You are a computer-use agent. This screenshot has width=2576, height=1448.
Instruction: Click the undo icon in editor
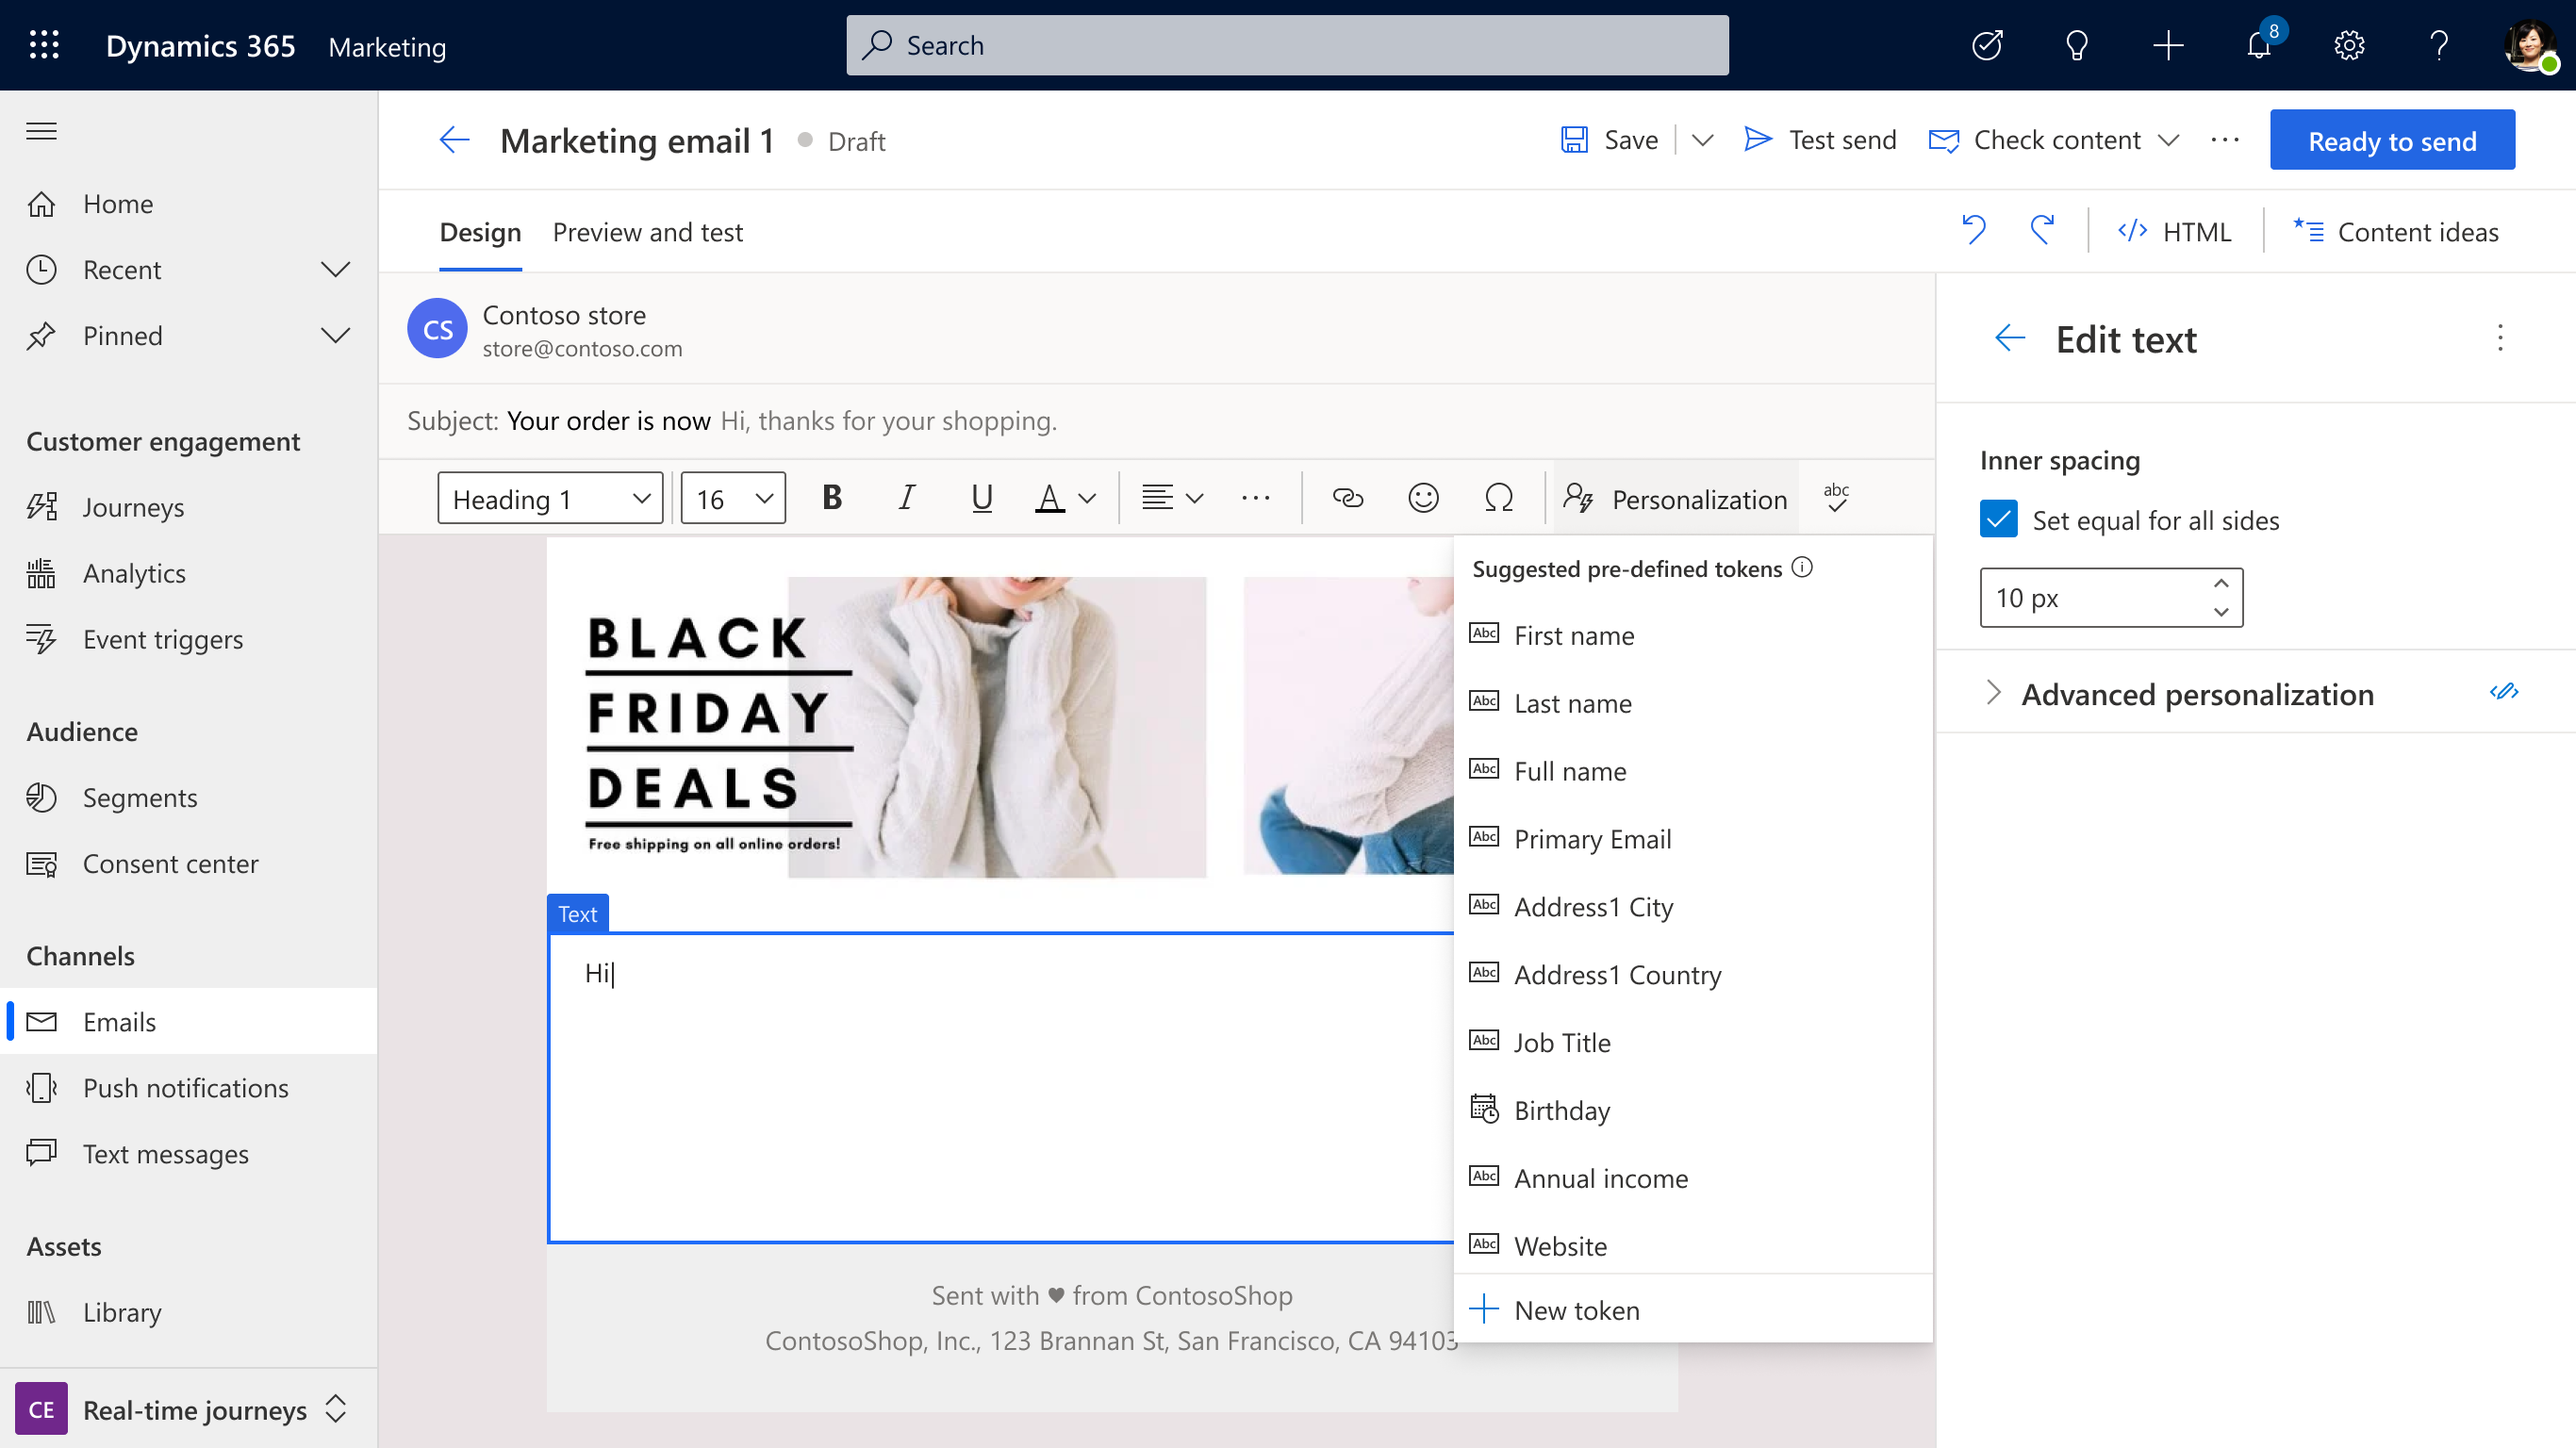[1976, 232]
